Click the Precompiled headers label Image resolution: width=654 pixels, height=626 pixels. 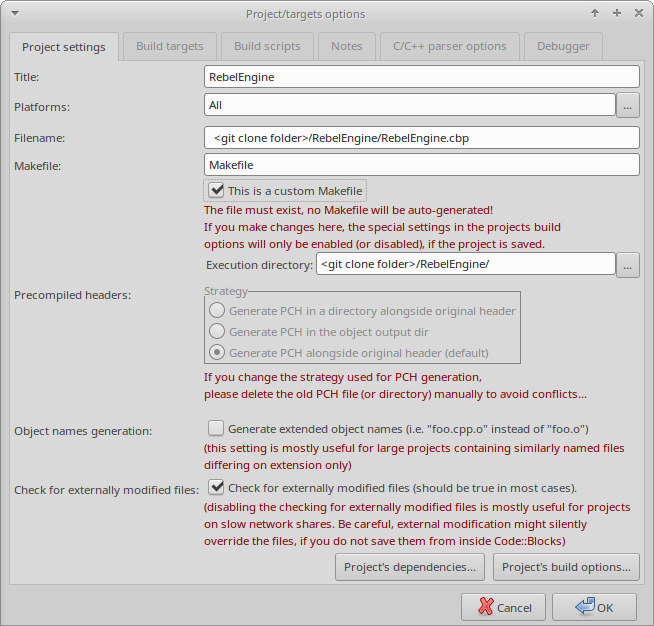tap(73, 295)
